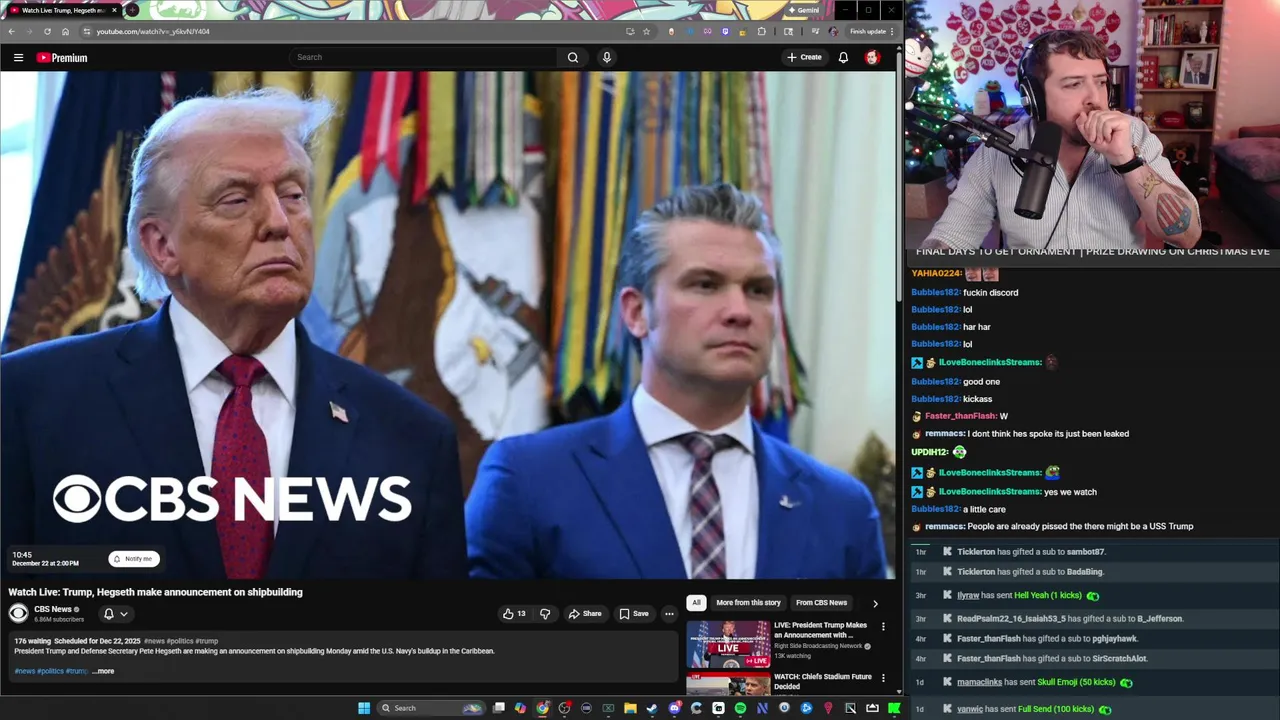Click ReadPsalm22 gifted sub to B_Jefferson
The image size is (1280, 720).
pos(1070,619)
